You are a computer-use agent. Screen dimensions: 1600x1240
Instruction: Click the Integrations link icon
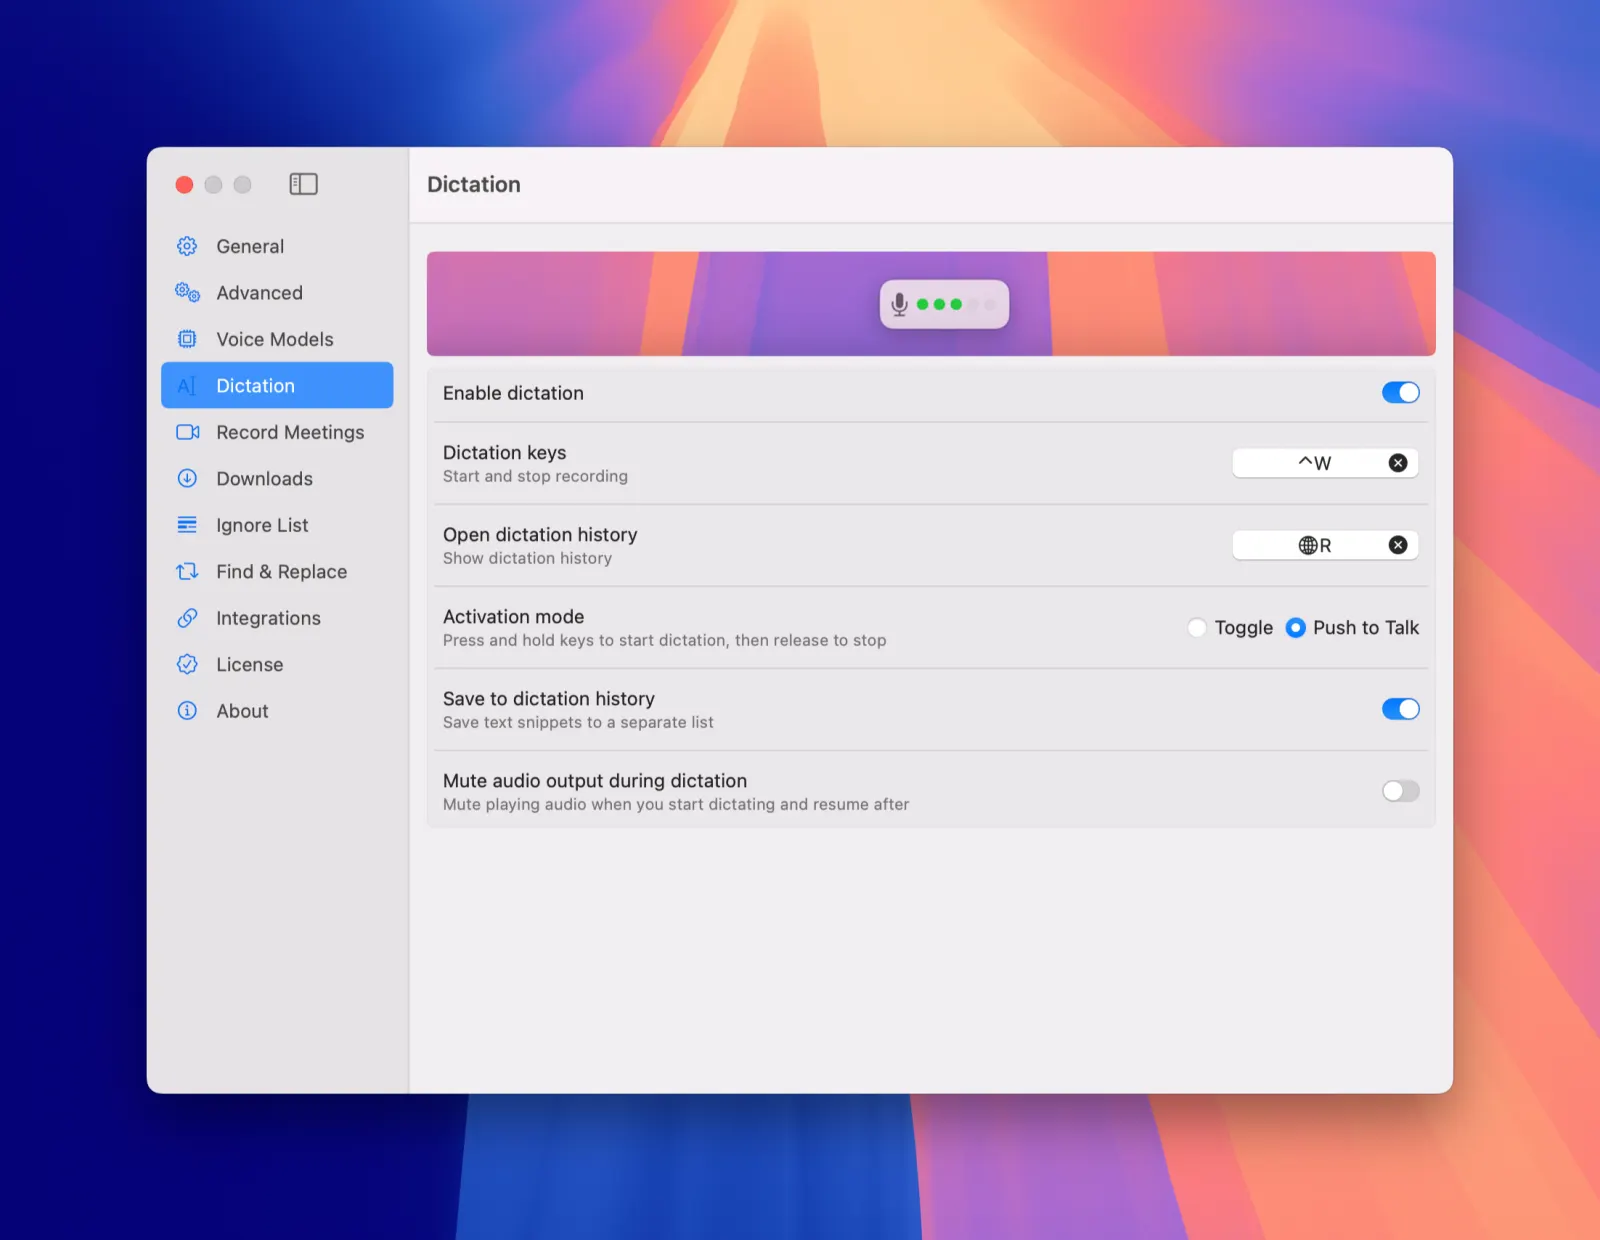tap(187, 618)
